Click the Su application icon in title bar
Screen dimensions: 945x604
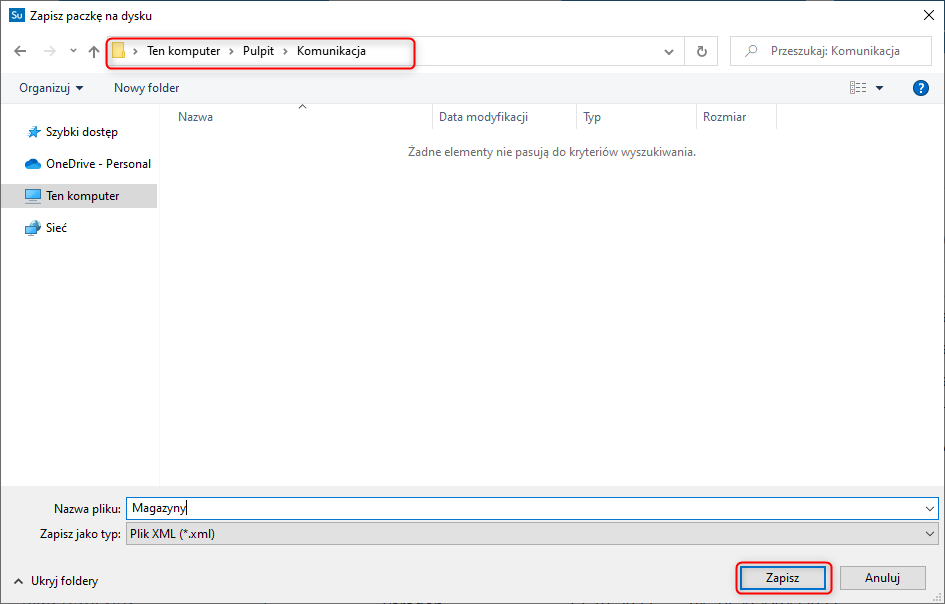pos(17,16)
